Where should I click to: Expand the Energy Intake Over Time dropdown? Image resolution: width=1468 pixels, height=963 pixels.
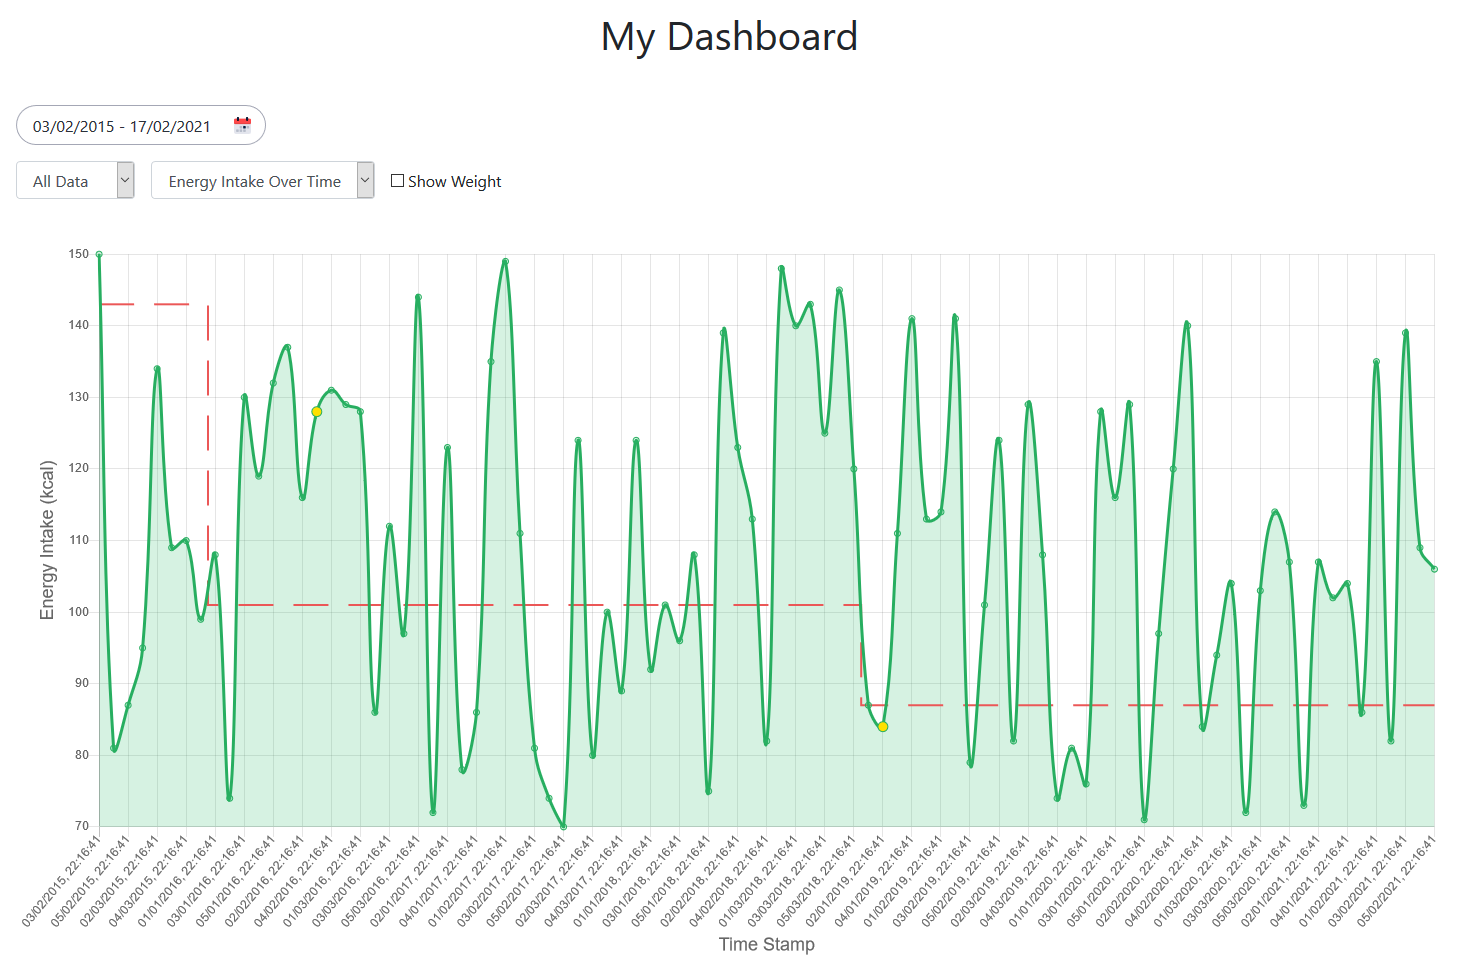click(262, 180)
